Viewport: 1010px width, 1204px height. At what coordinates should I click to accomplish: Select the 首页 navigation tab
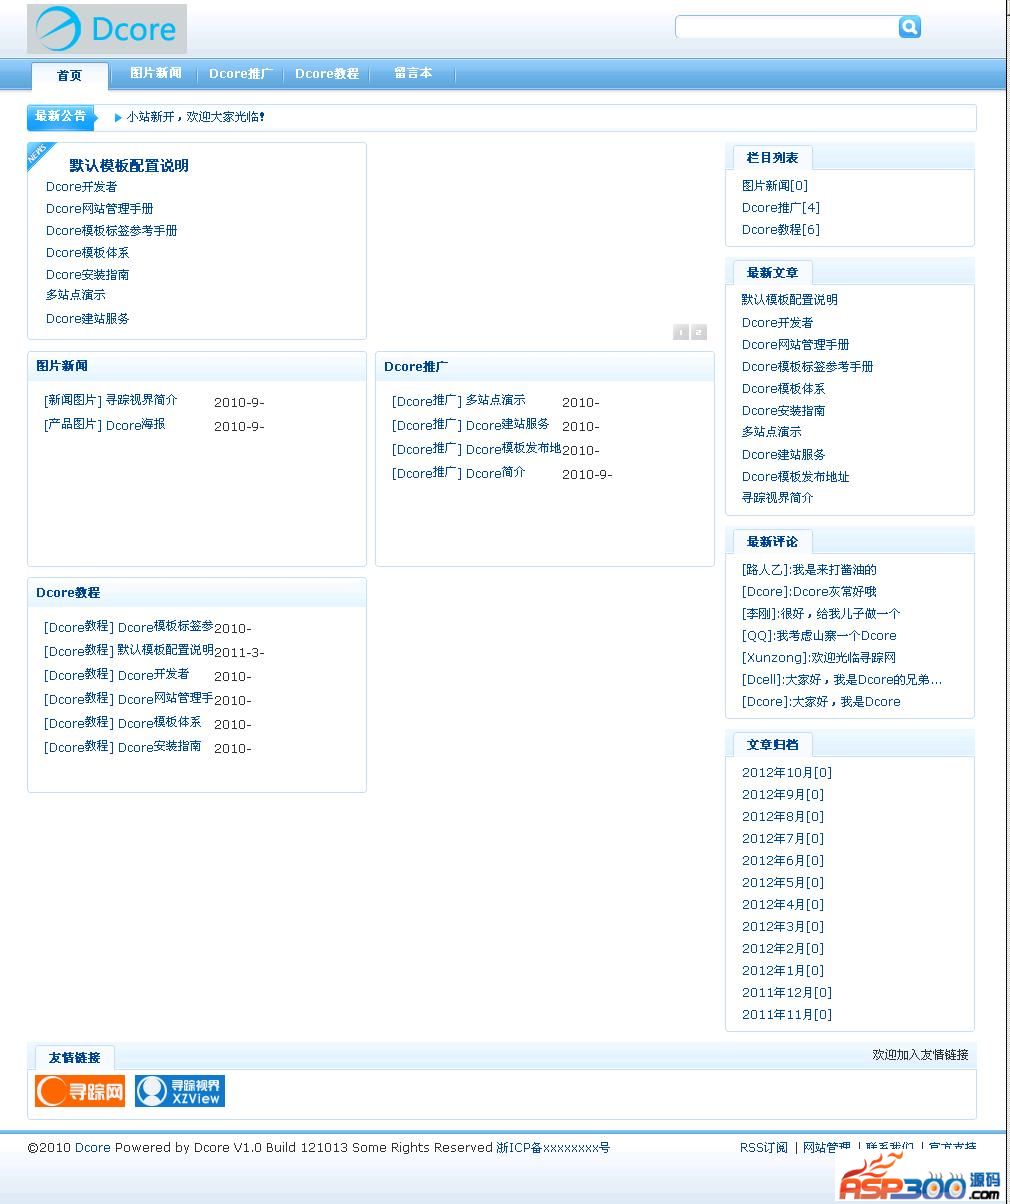[69, 76]
